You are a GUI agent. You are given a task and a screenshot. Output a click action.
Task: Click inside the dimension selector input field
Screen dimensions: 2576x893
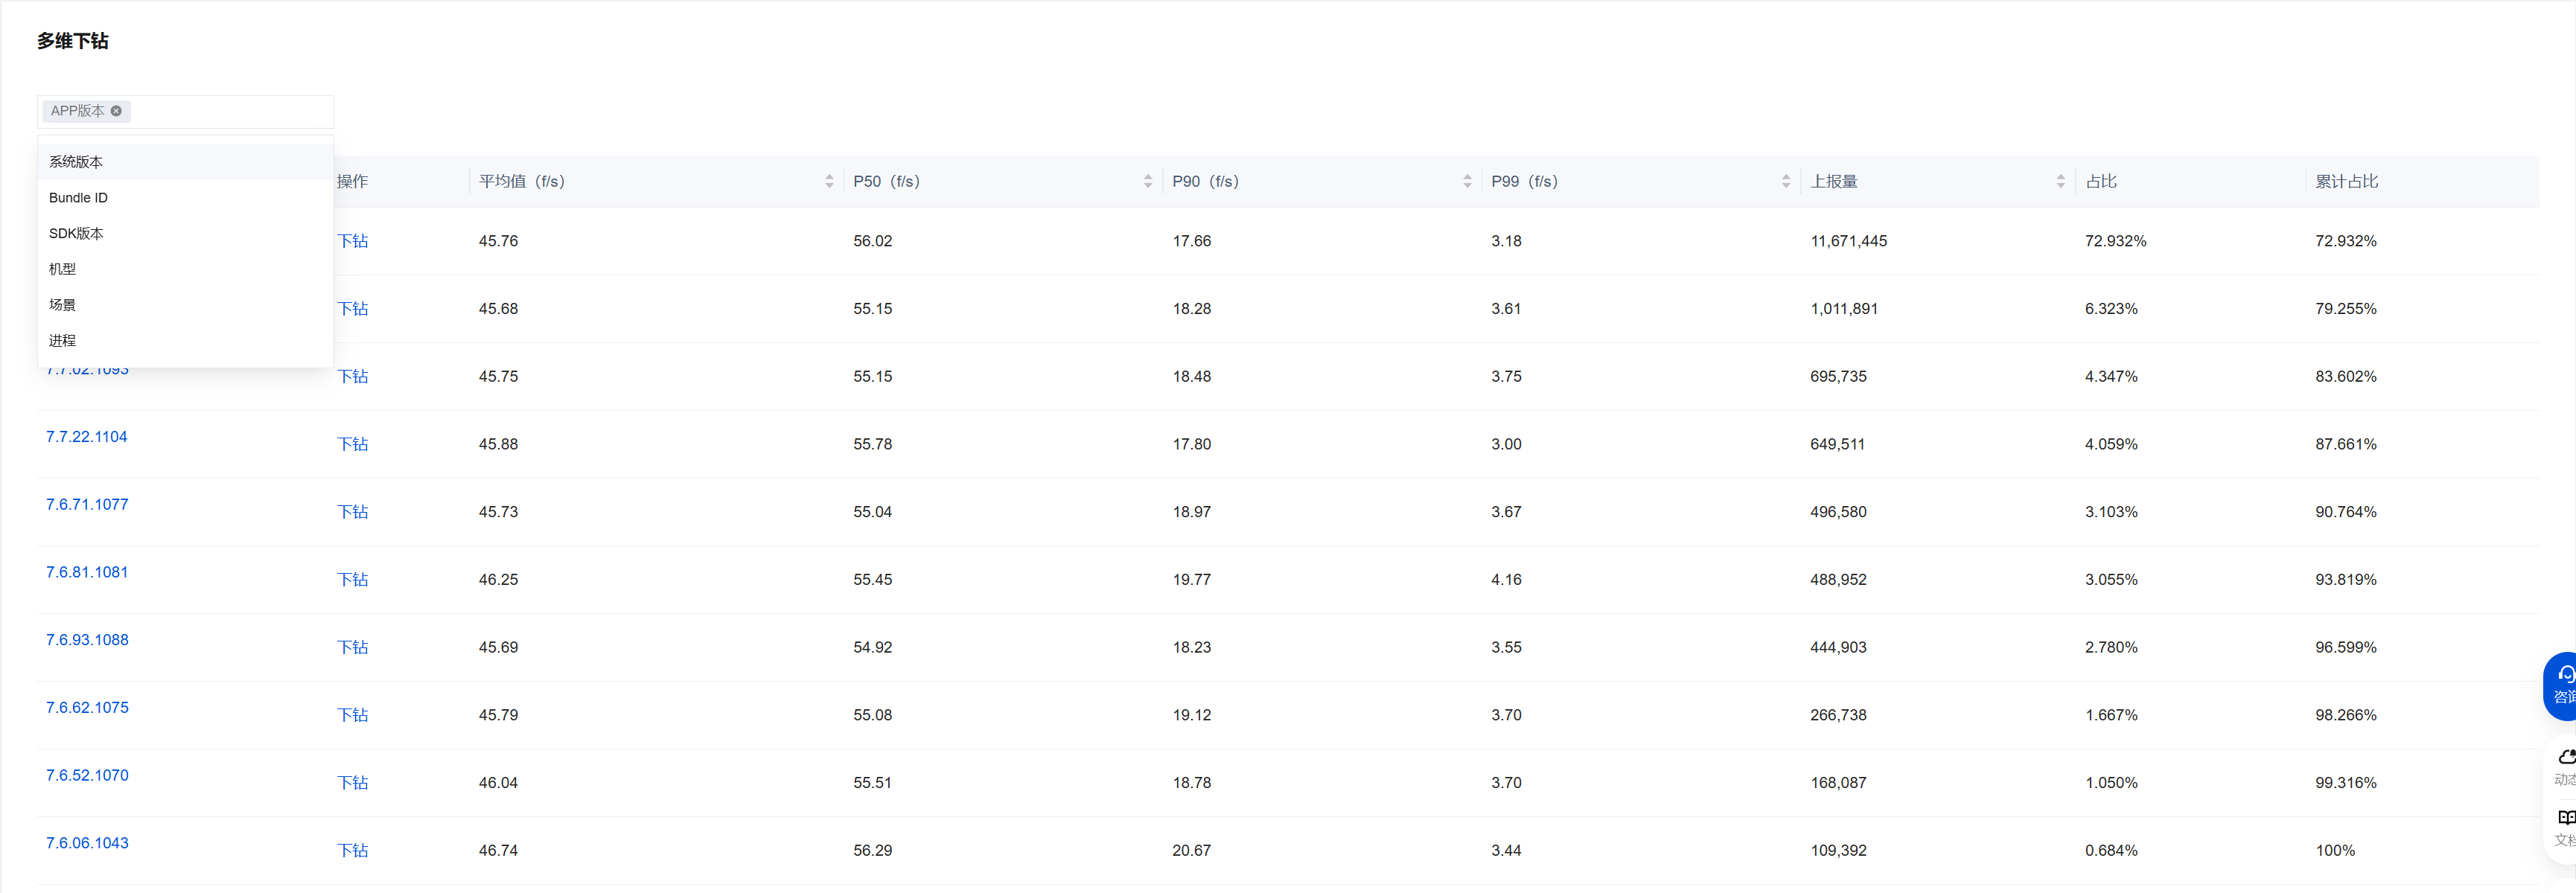[x=230, y=111]
